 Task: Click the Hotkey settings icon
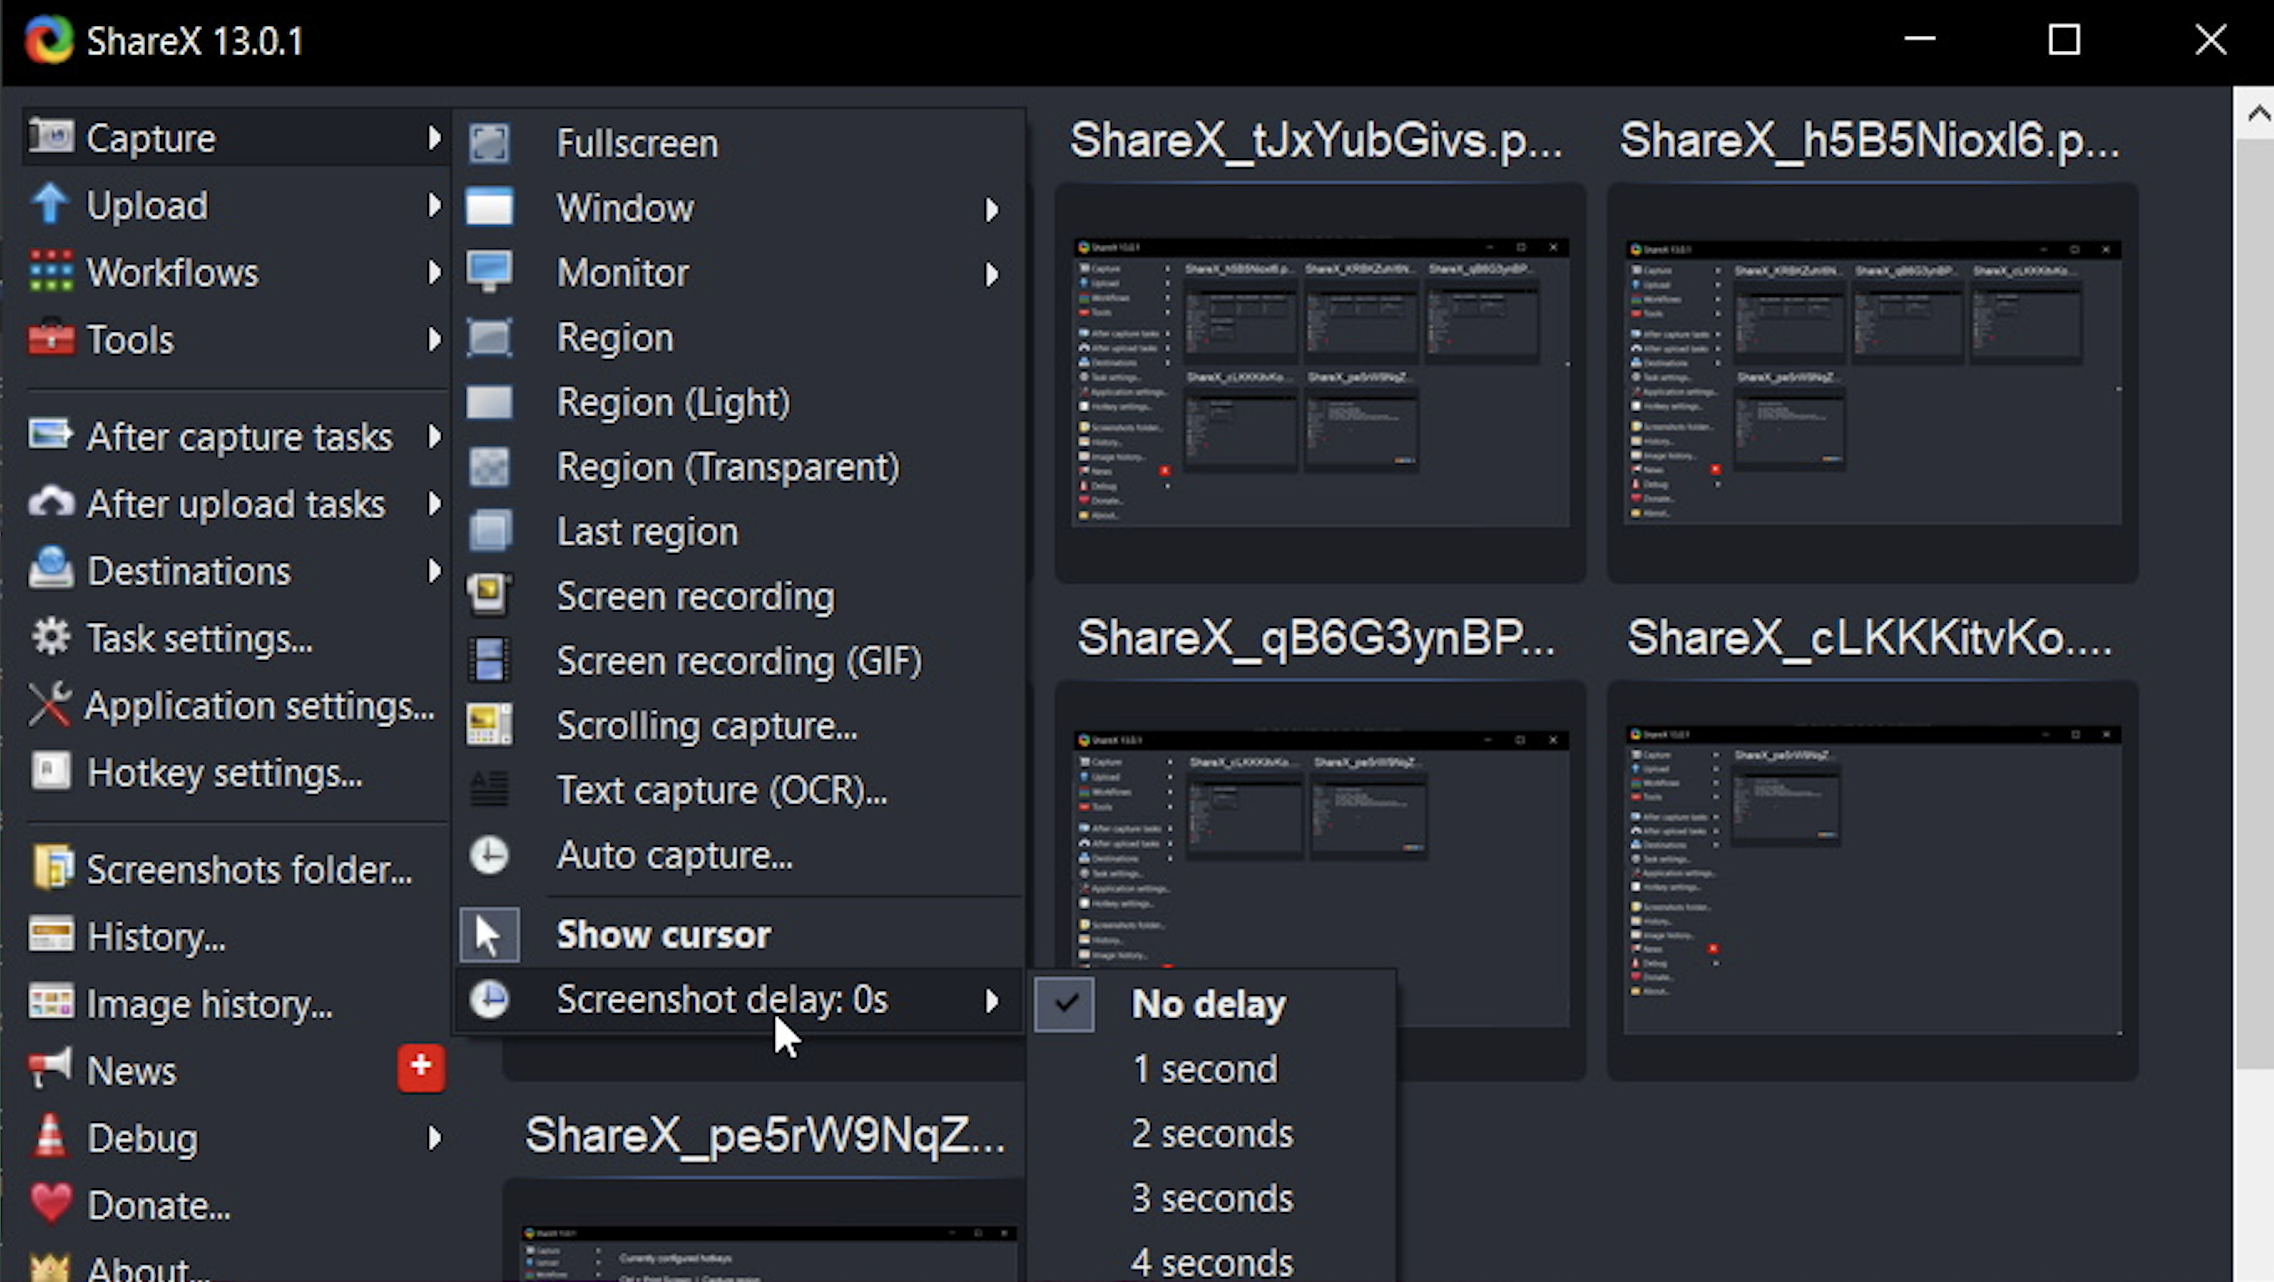point(50,771)
